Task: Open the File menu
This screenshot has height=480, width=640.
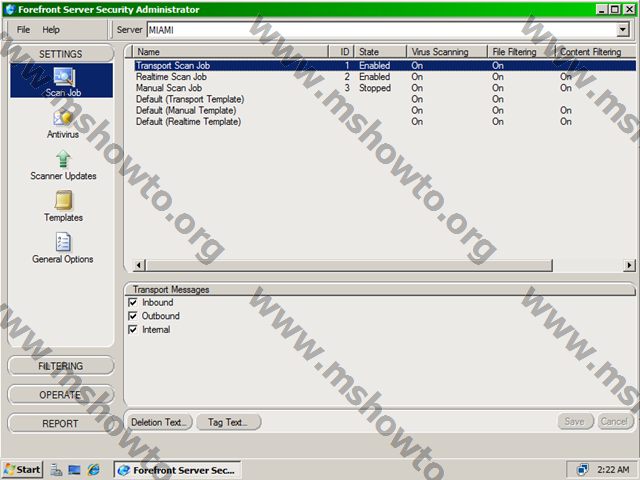Action: (23, 29)
